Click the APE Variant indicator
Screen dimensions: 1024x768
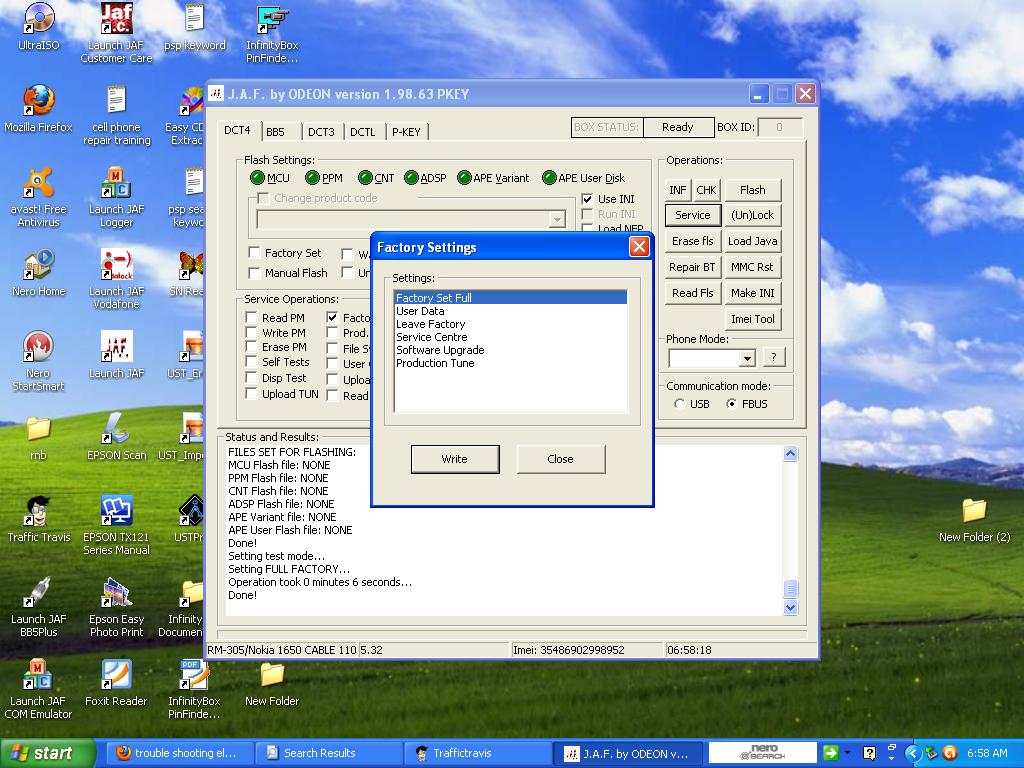(x=464, y=178)
